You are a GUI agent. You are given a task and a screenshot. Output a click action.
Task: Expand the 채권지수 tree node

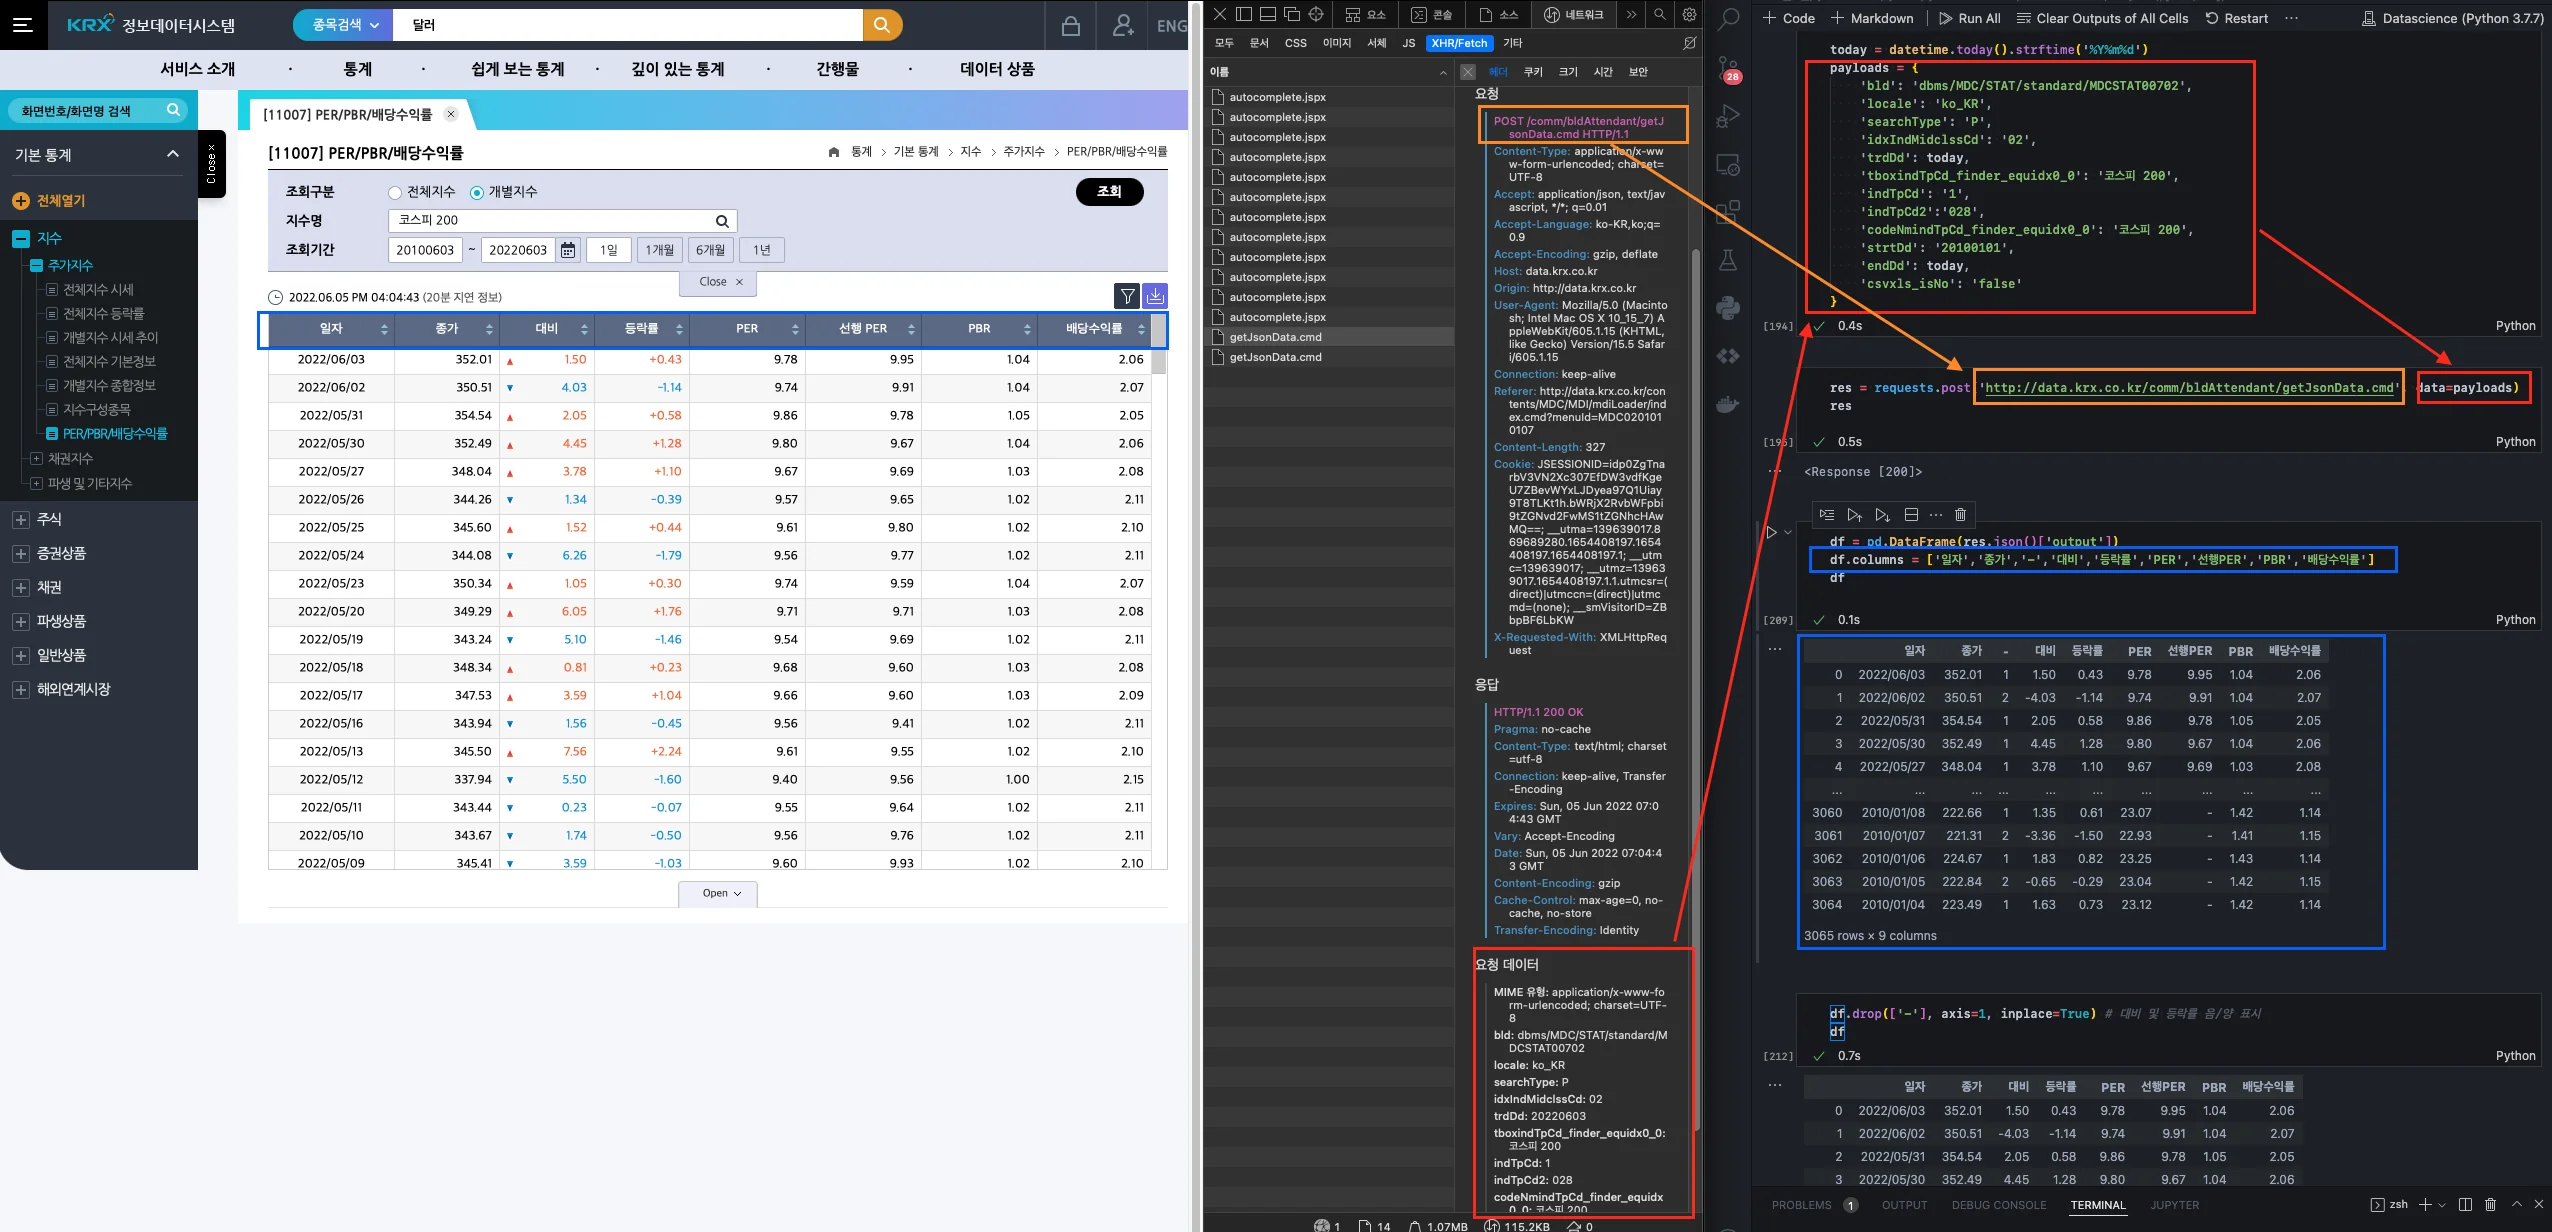point(36,459)
